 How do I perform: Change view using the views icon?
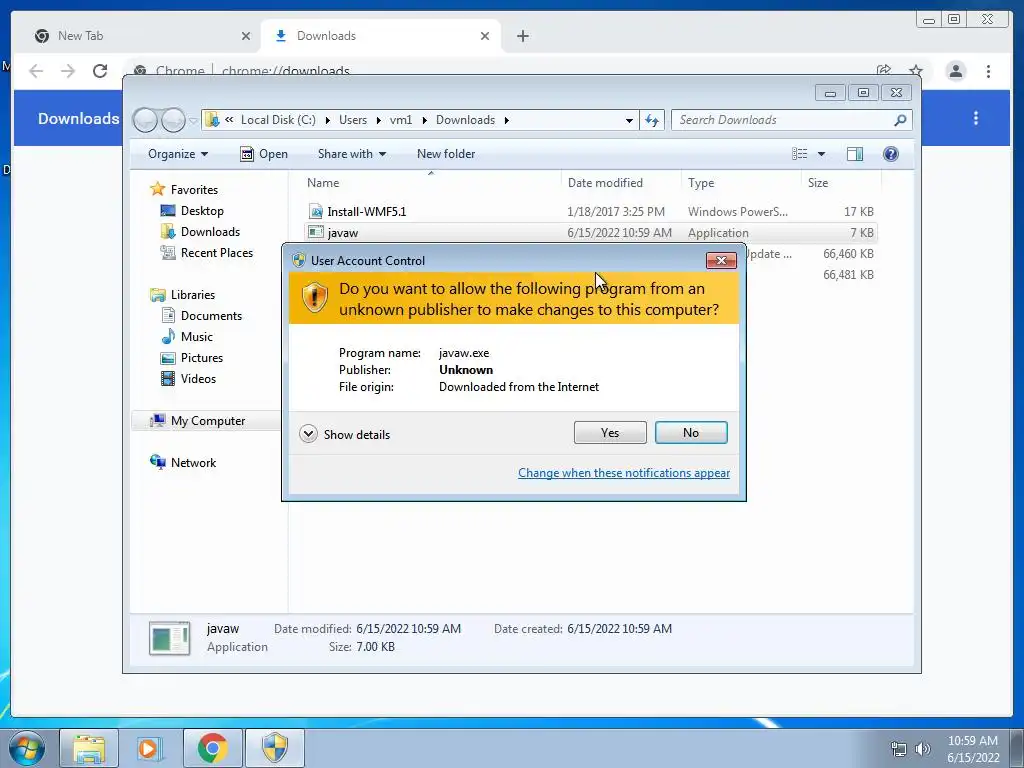point(800,154)
